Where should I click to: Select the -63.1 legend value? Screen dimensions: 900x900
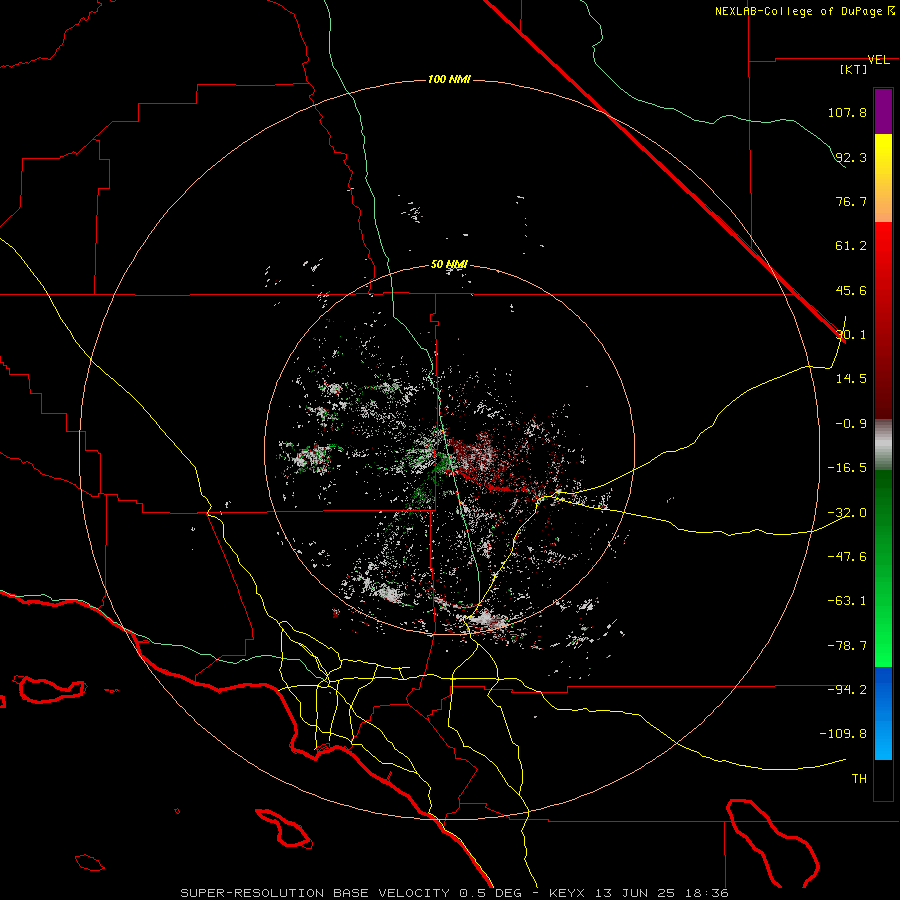[847, 601]
